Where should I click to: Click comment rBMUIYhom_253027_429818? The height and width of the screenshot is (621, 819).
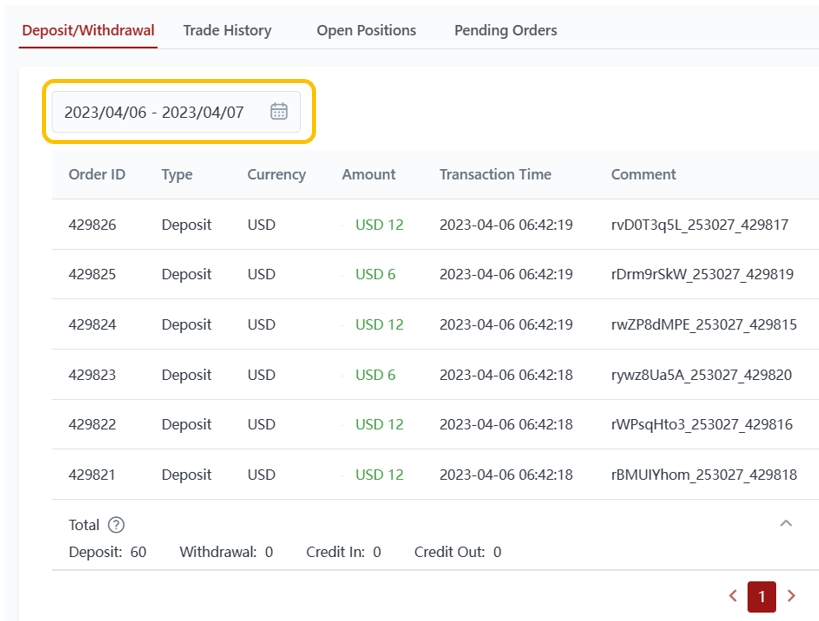point(703,475)
